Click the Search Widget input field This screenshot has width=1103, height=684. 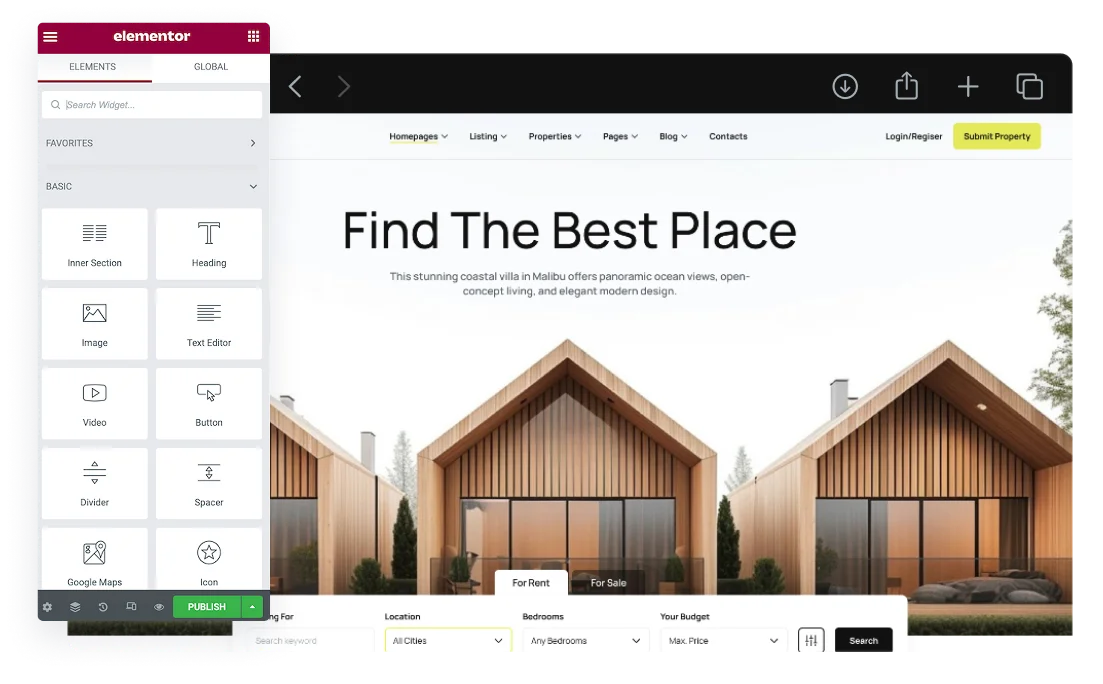click(152, 105)
